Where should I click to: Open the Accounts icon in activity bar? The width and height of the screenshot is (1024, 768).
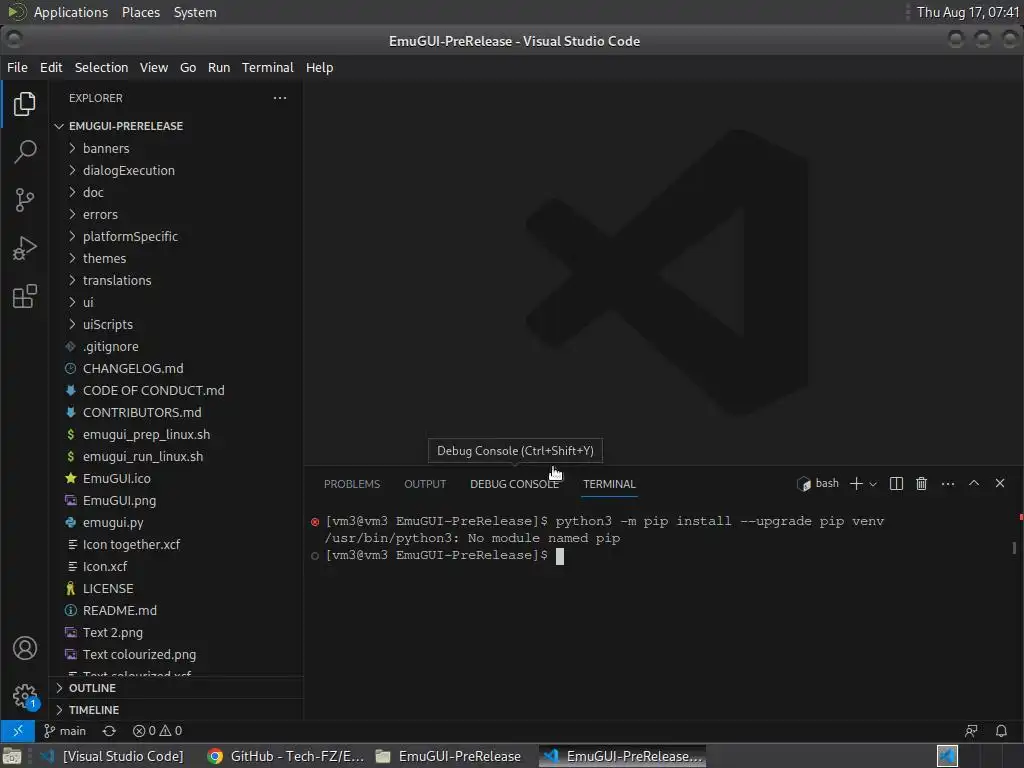[x=24, y=648]
